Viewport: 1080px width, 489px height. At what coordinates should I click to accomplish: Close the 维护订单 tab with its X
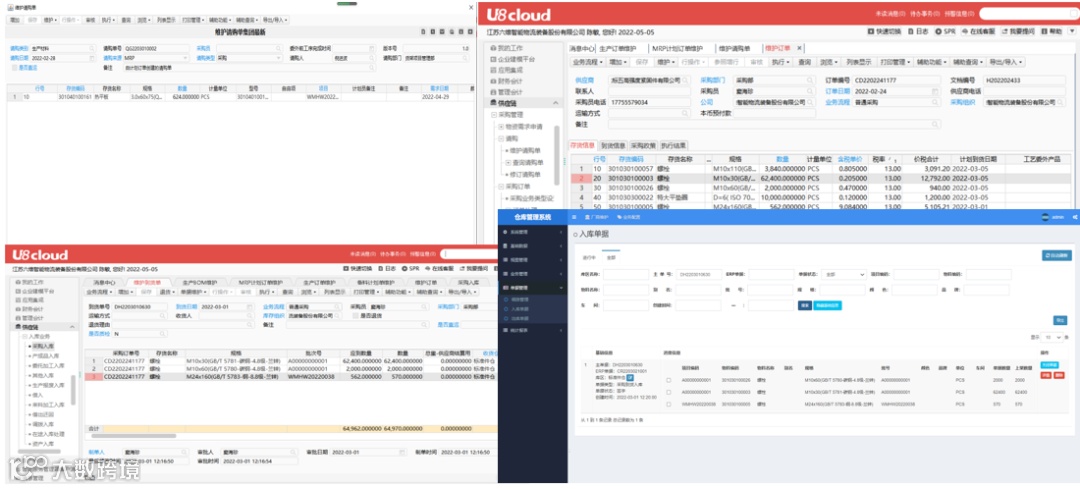(799, 48)
